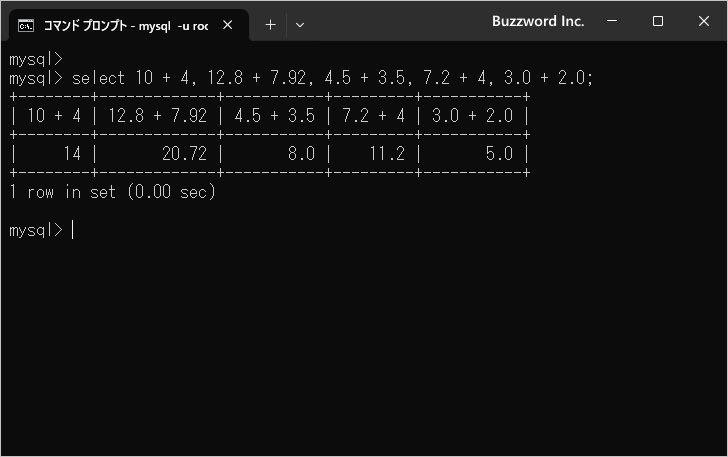The image size is (728, 457).
Task: Click the cursor at the last mysql> prompt
Action: tap(73, 230)
